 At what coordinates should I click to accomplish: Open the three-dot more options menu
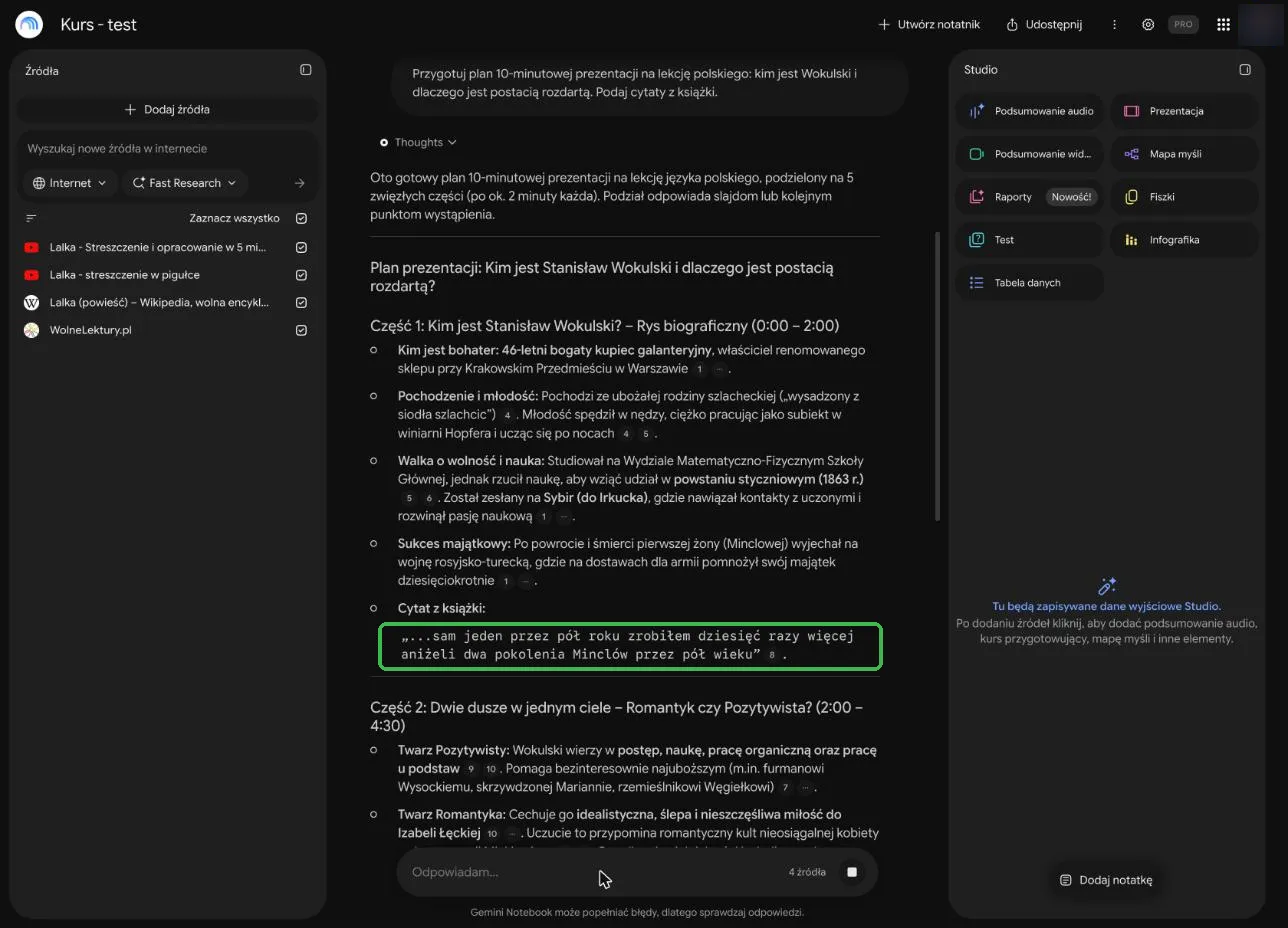[x=1114, y=25]
